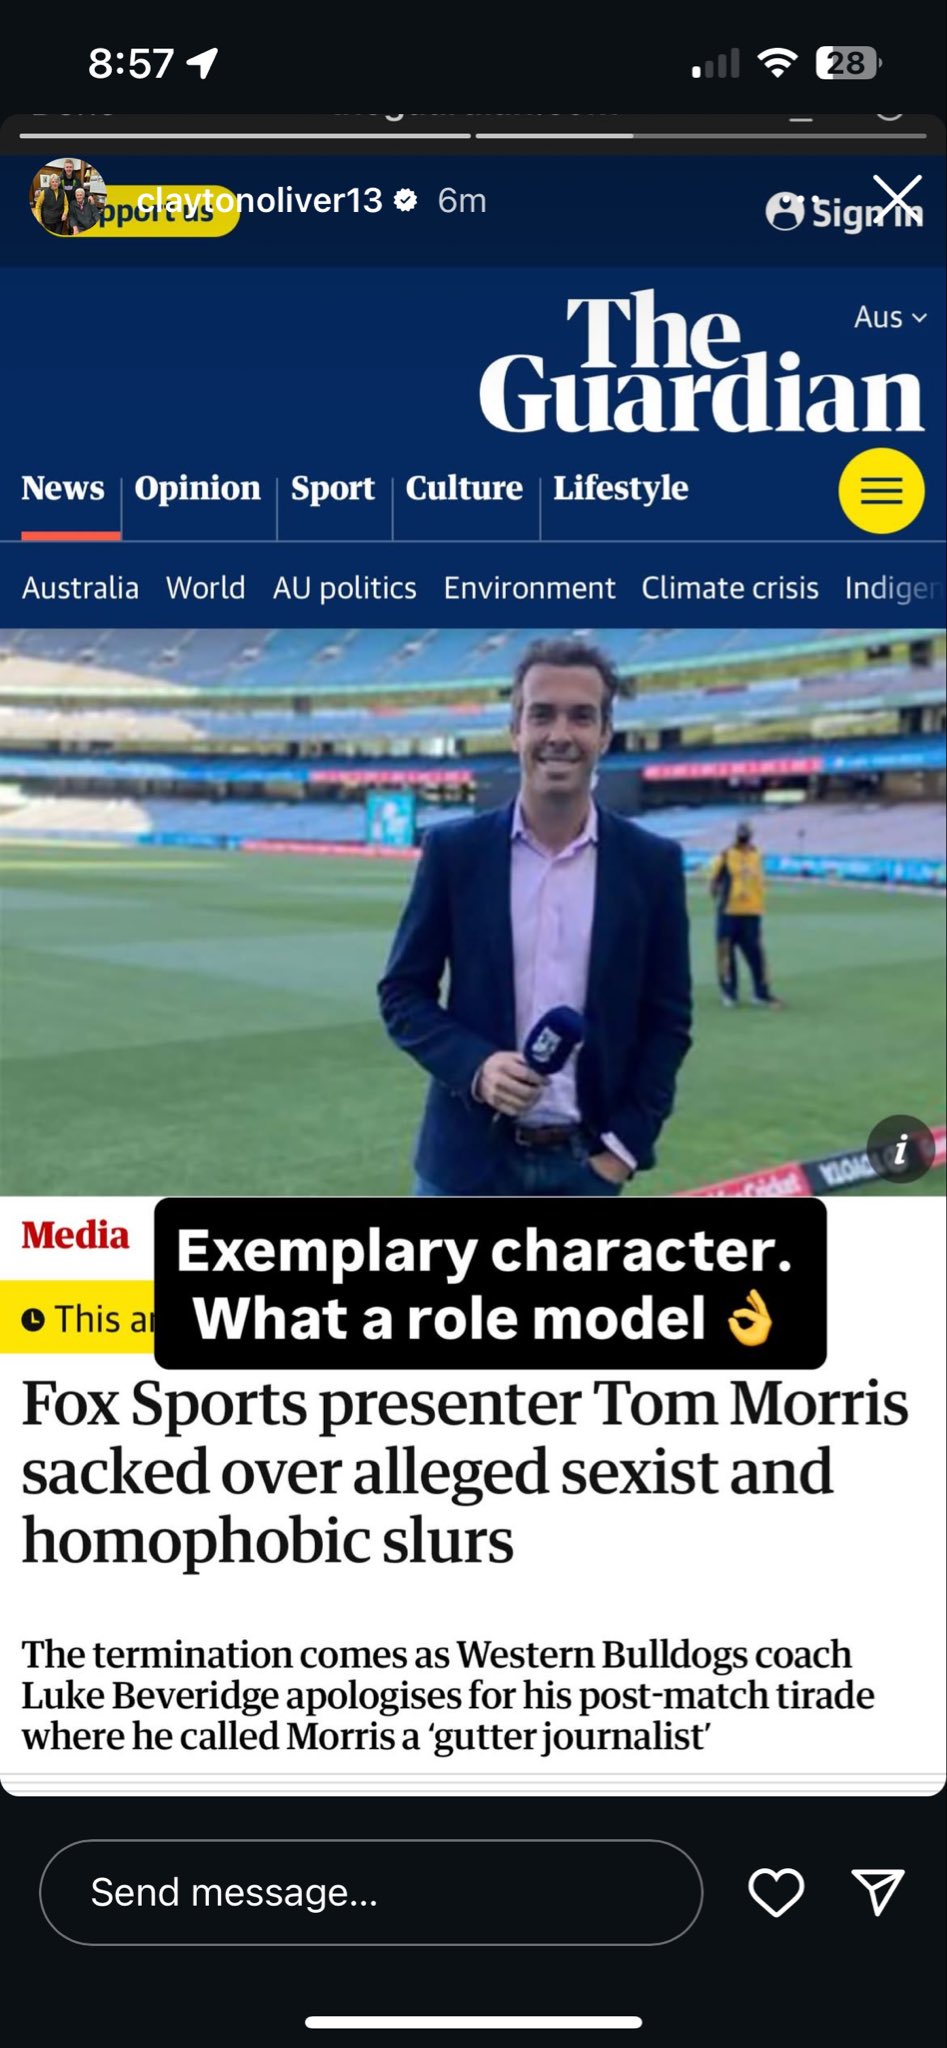Open the yellow hamburger menu button

(881, 490)
